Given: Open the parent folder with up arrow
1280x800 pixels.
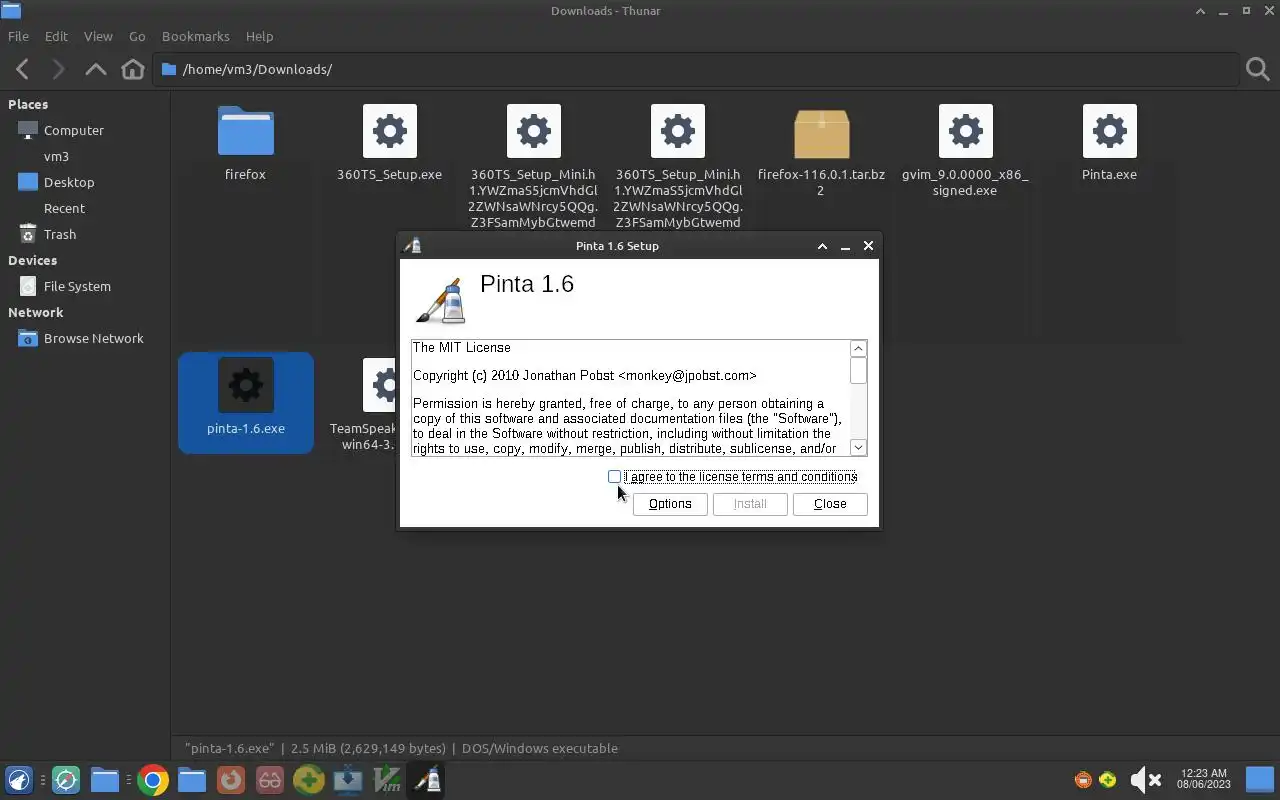Looking at the screenshot, I should pos(95,69).
